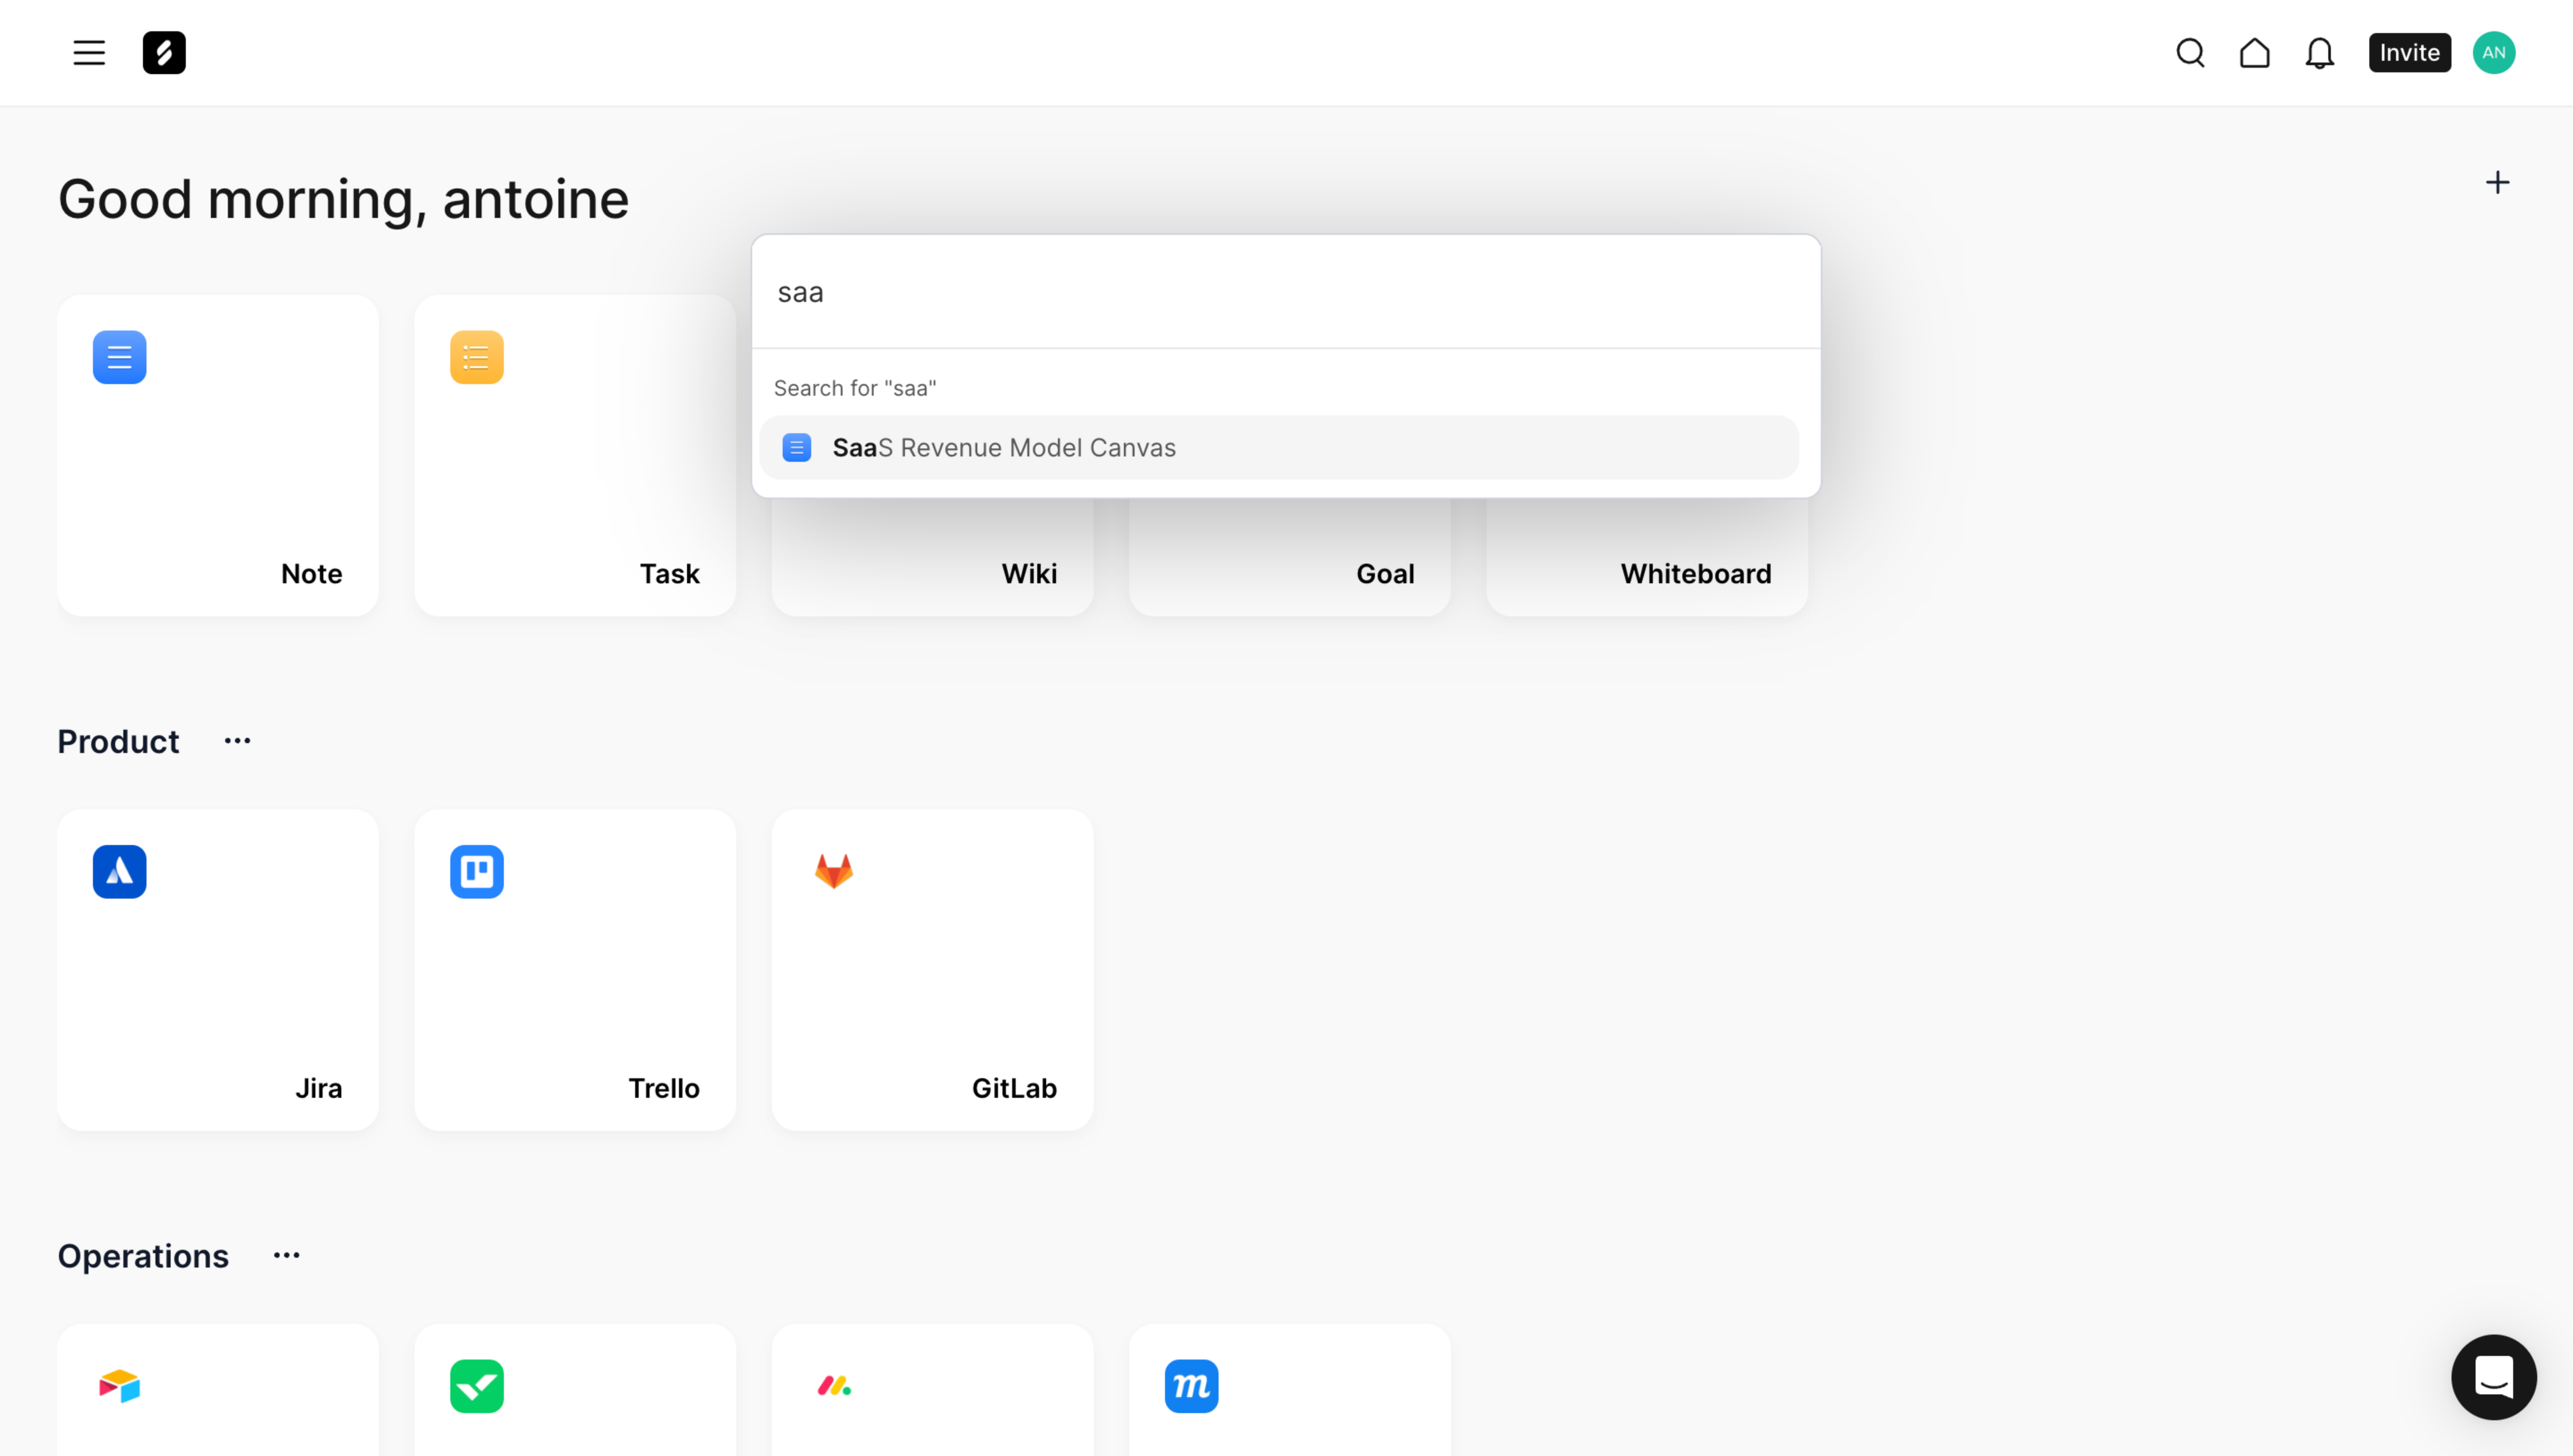Expand the Product section options menu
2573x1456 pixels.
click(237, 741)
